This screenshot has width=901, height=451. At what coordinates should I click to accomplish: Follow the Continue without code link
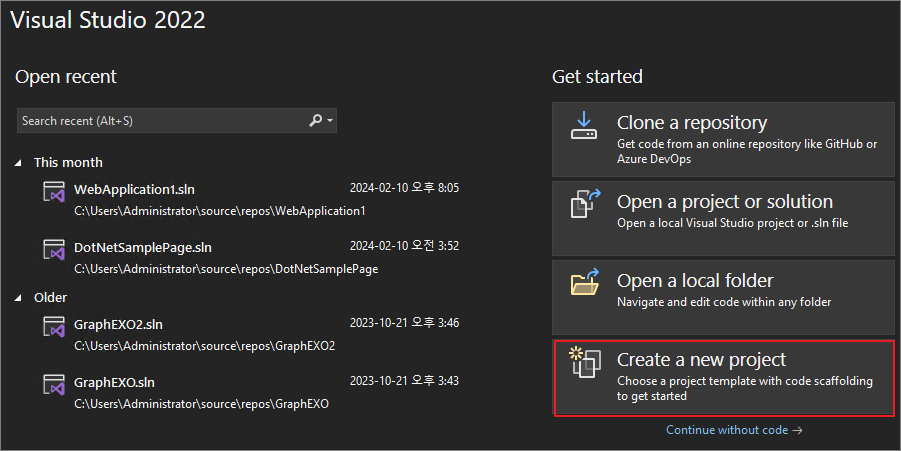(734, 430)
